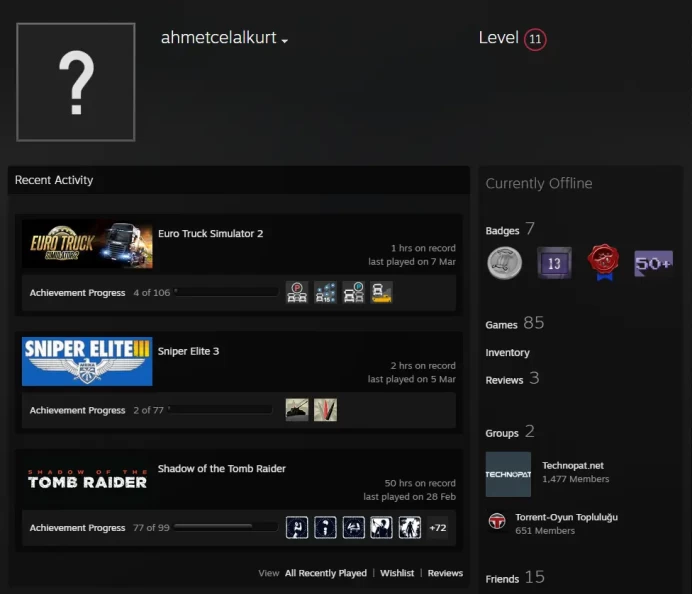Click the Level 11 badge circle
692x594 pixels.
[x=535, y=39]
